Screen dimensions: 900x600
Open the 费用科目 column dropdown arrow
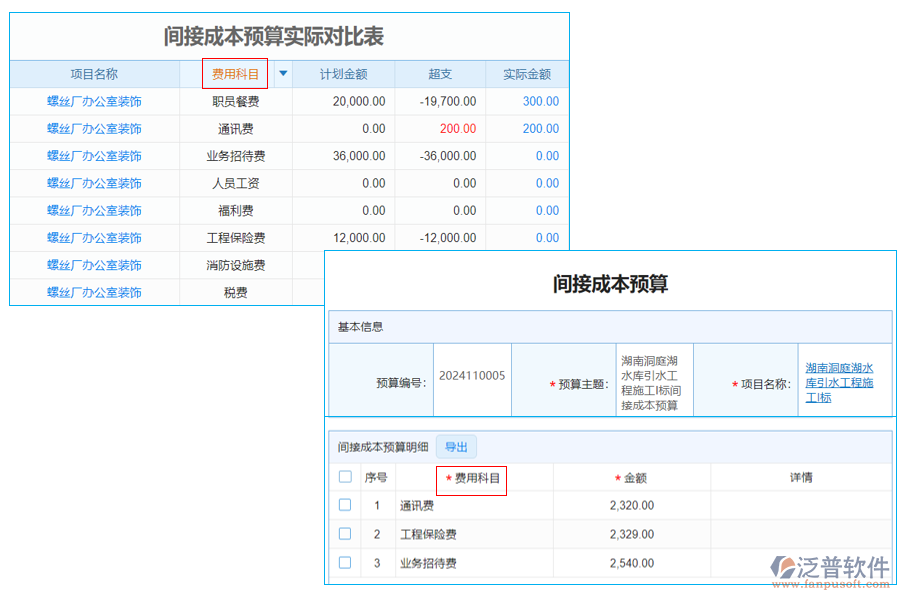[x=282, y=73]
